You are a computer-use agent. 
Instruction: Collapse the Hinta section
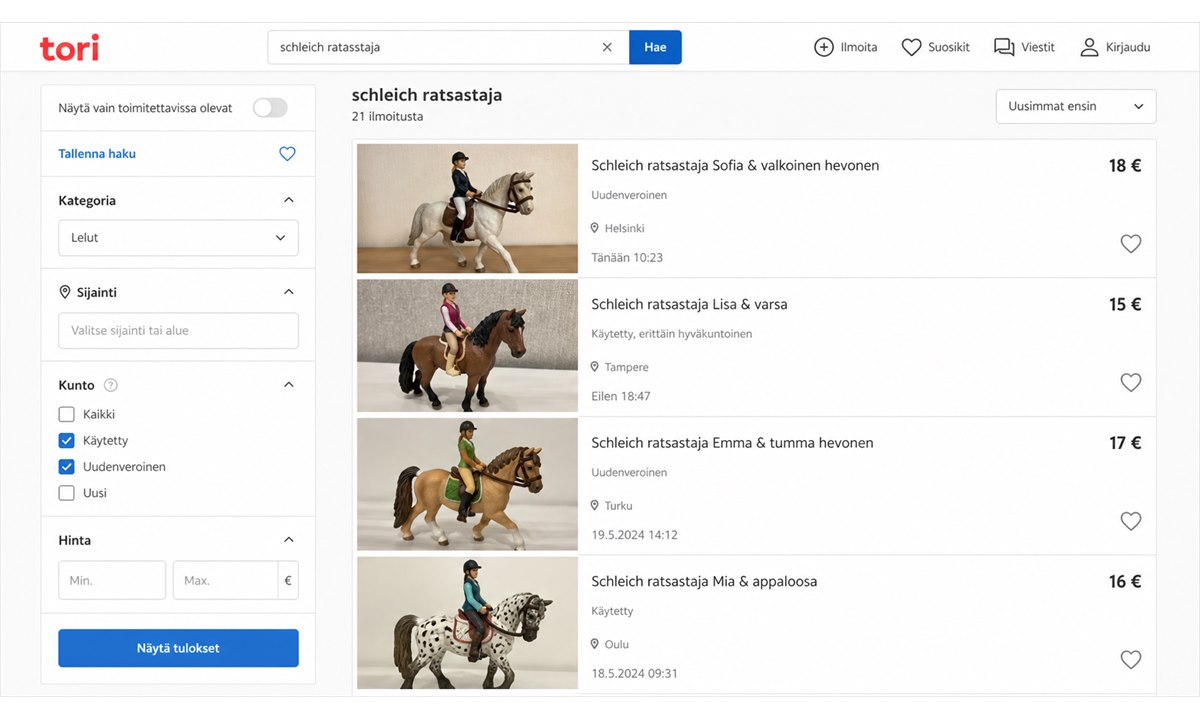[289, 540]
